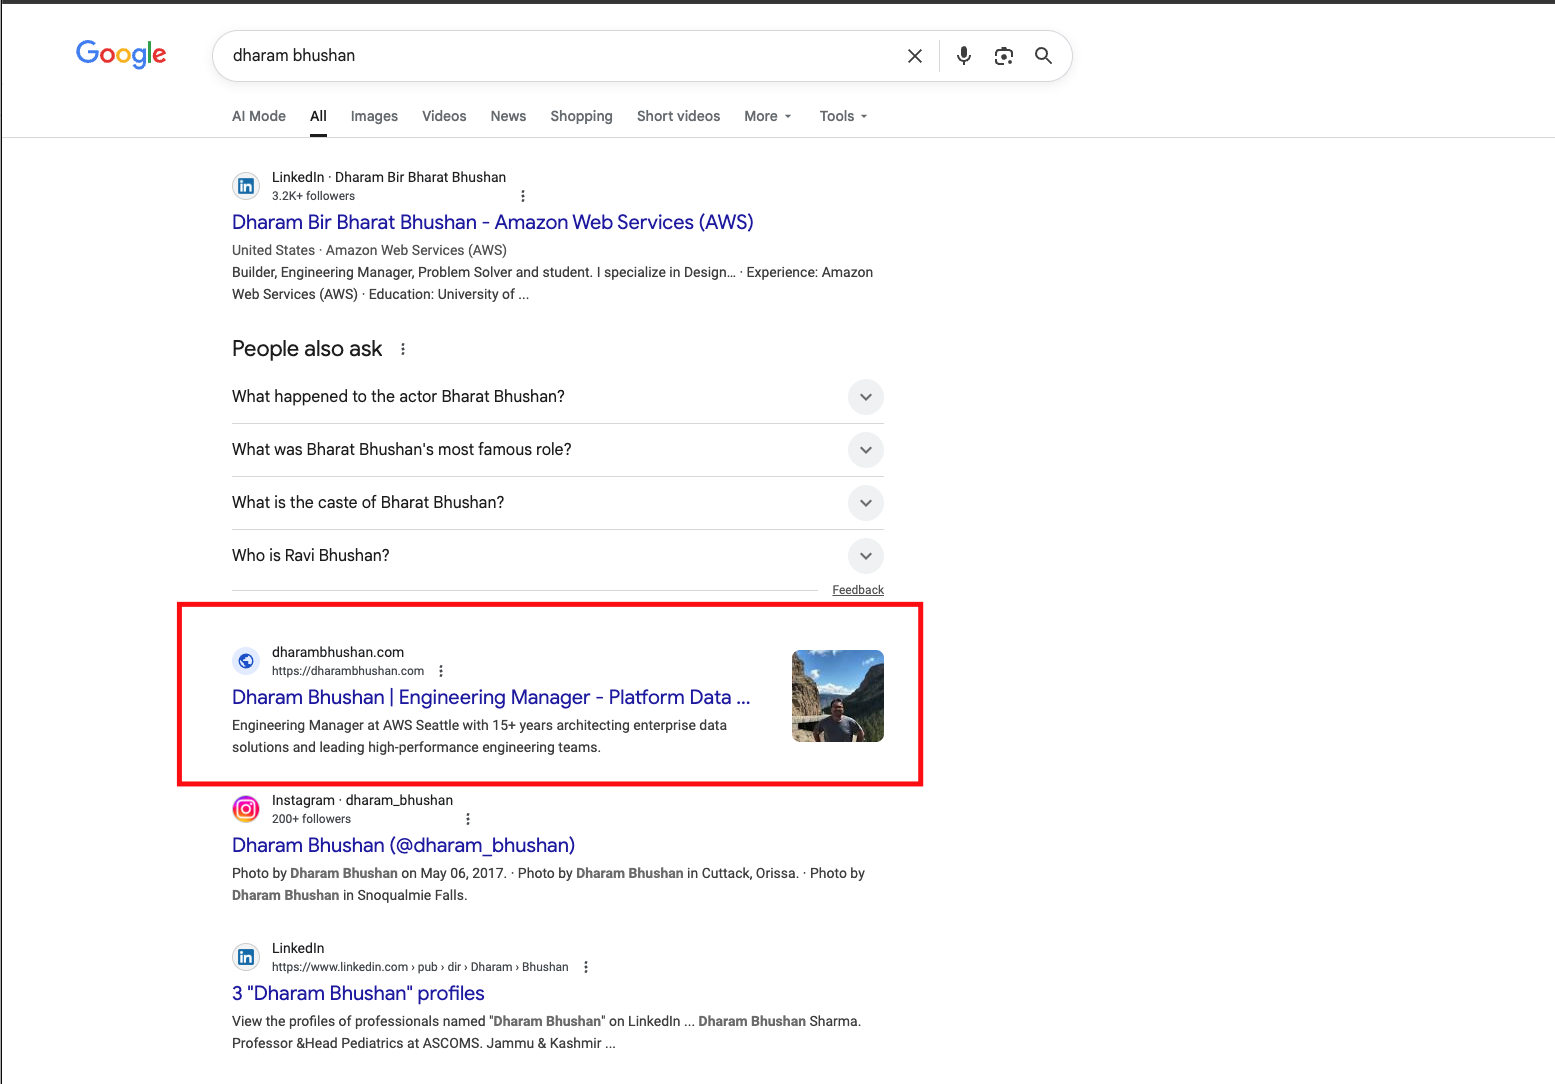
Task: Click the 'https://dharambhushan.com' URL text
Action: click(348, 671)
